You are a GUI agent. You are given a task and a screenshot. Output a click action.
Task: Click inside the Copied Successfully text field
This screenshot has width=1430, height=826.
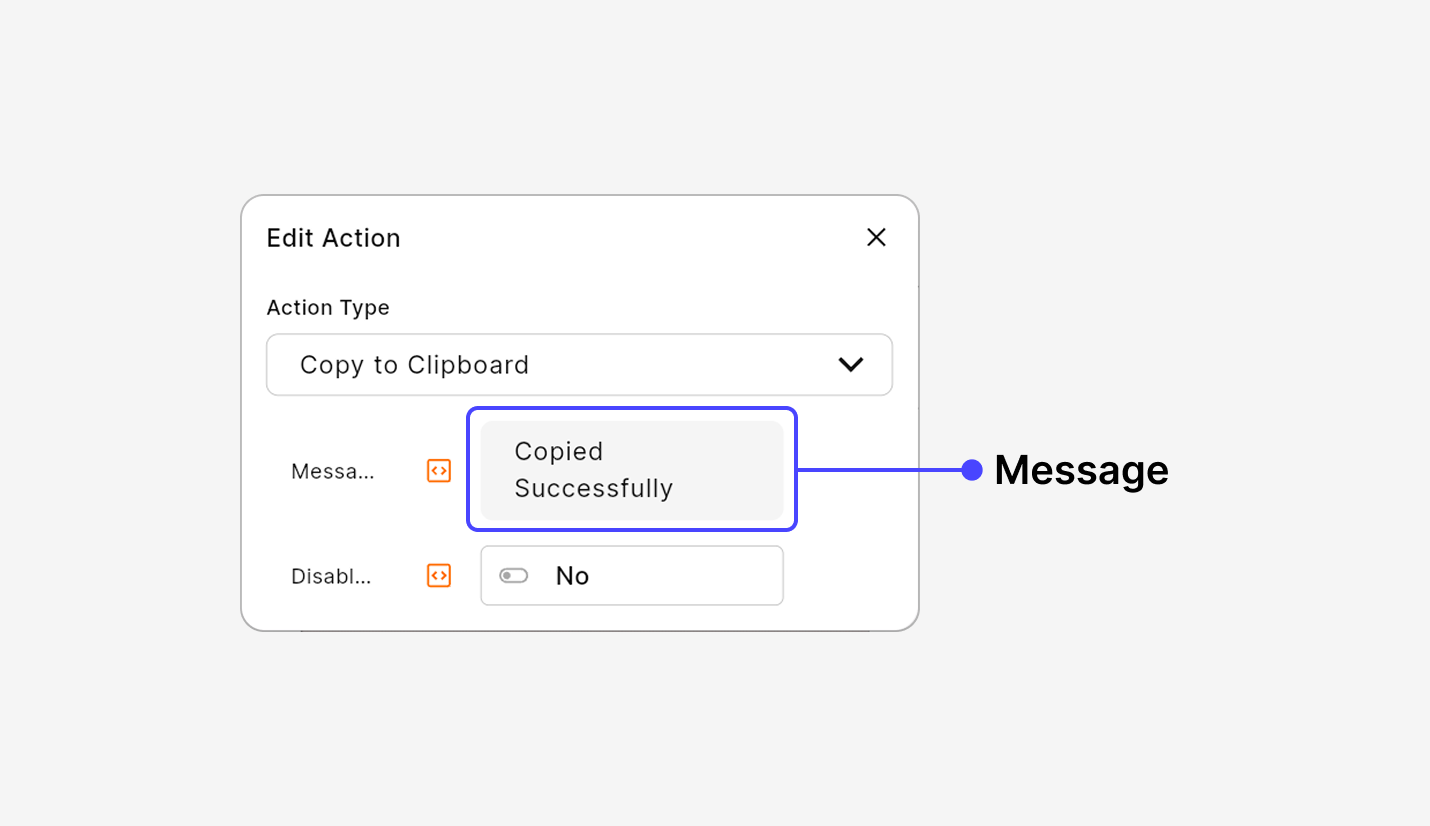click(632, 469)
